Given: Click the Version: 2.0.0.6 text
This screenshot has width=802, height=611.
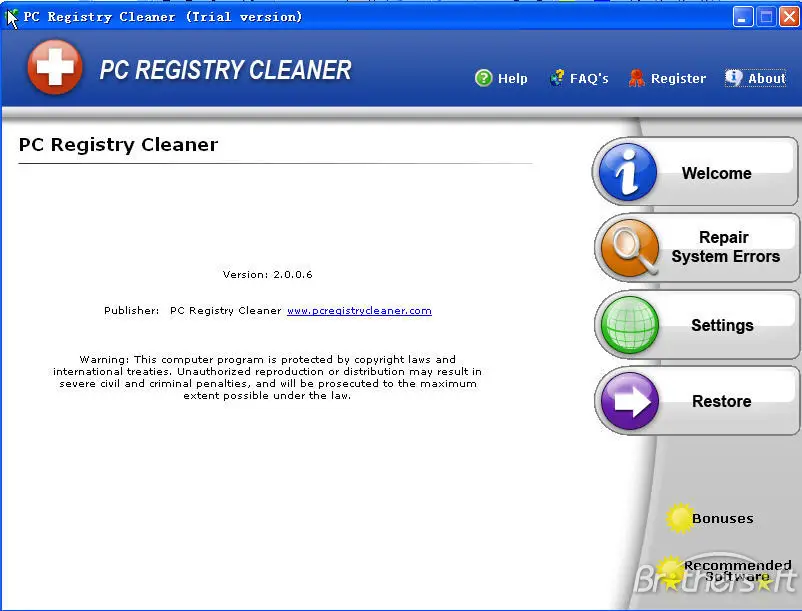Looking at the screenshot, I should pyautogui.click(x=268, y=275).
